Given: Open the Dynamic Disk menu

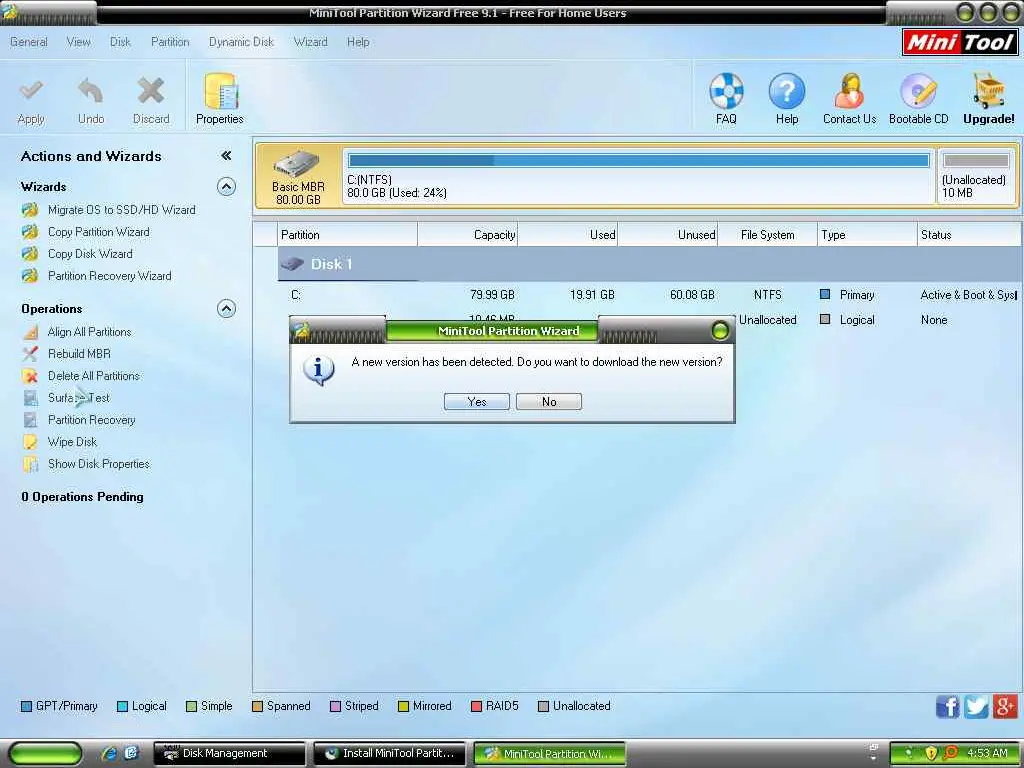Looking at the screenshot, I should [x=241, y=42].
